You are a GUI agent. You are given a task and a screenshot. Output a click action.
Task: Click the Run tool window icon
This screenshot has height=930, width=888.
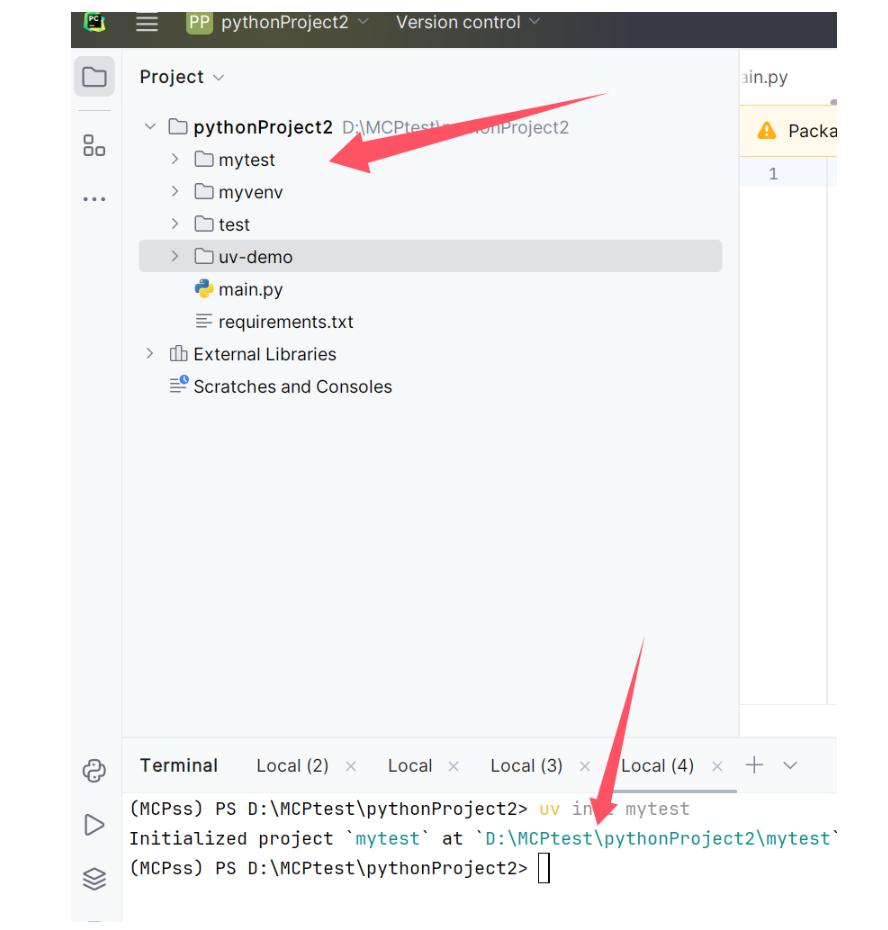93,825
